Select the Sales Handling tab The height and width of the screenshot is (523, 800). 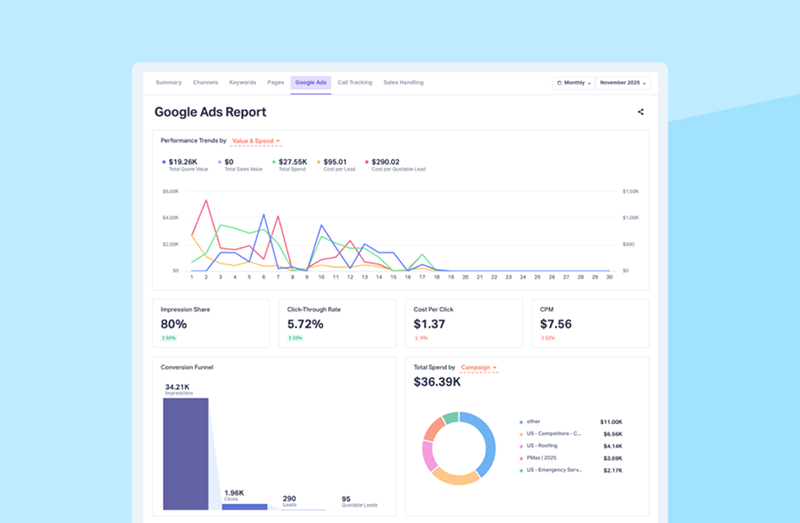tap(404, 82)
